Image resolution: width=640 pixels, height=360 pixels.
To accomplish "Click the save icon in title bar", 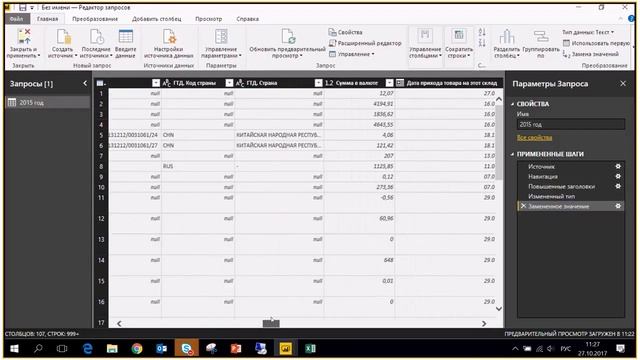I will pos(22,7).
